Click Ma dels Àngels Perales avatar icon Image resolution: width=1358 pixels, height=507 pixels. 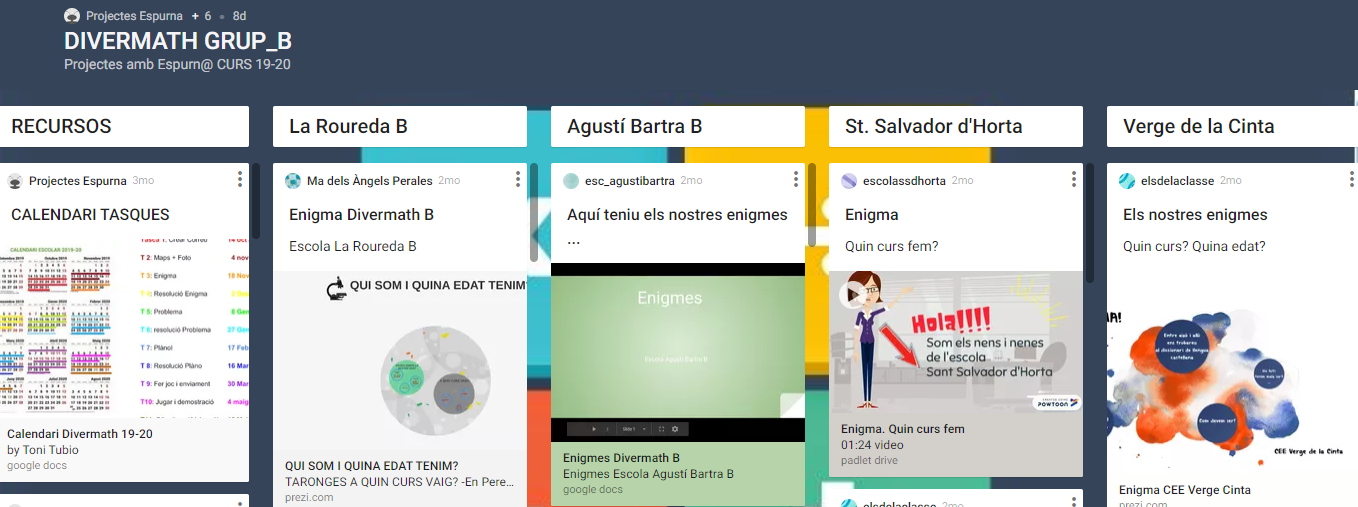[293, 181]
